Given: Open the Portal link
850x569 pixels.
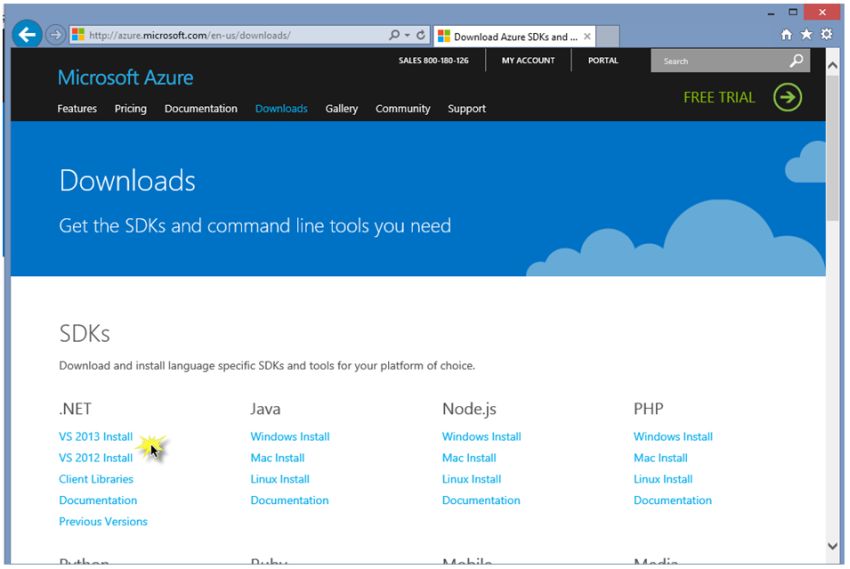Looking at the screenshot, I should coord(603,60).
